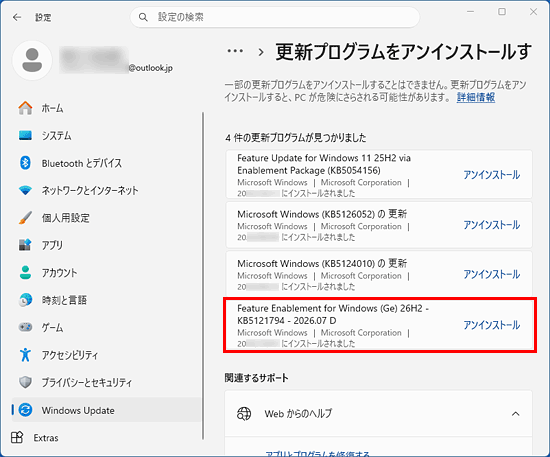Viewport: 550px width, 457px height.
Task: Click the アプリ apps icon
Action: (x=25, y=245)
